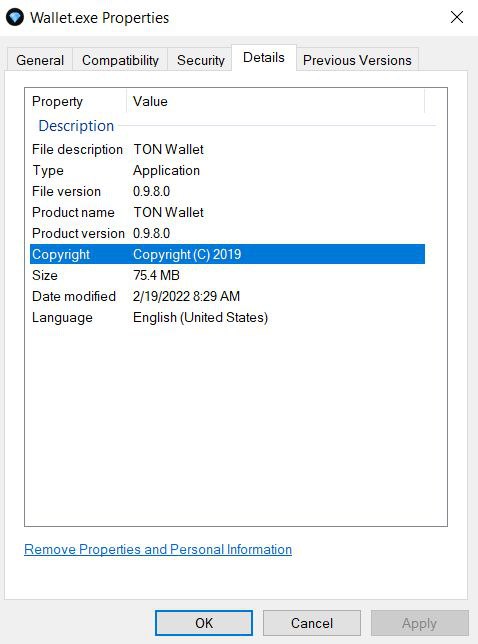
Task: Select the Type Application row
Action: [227, 170]
